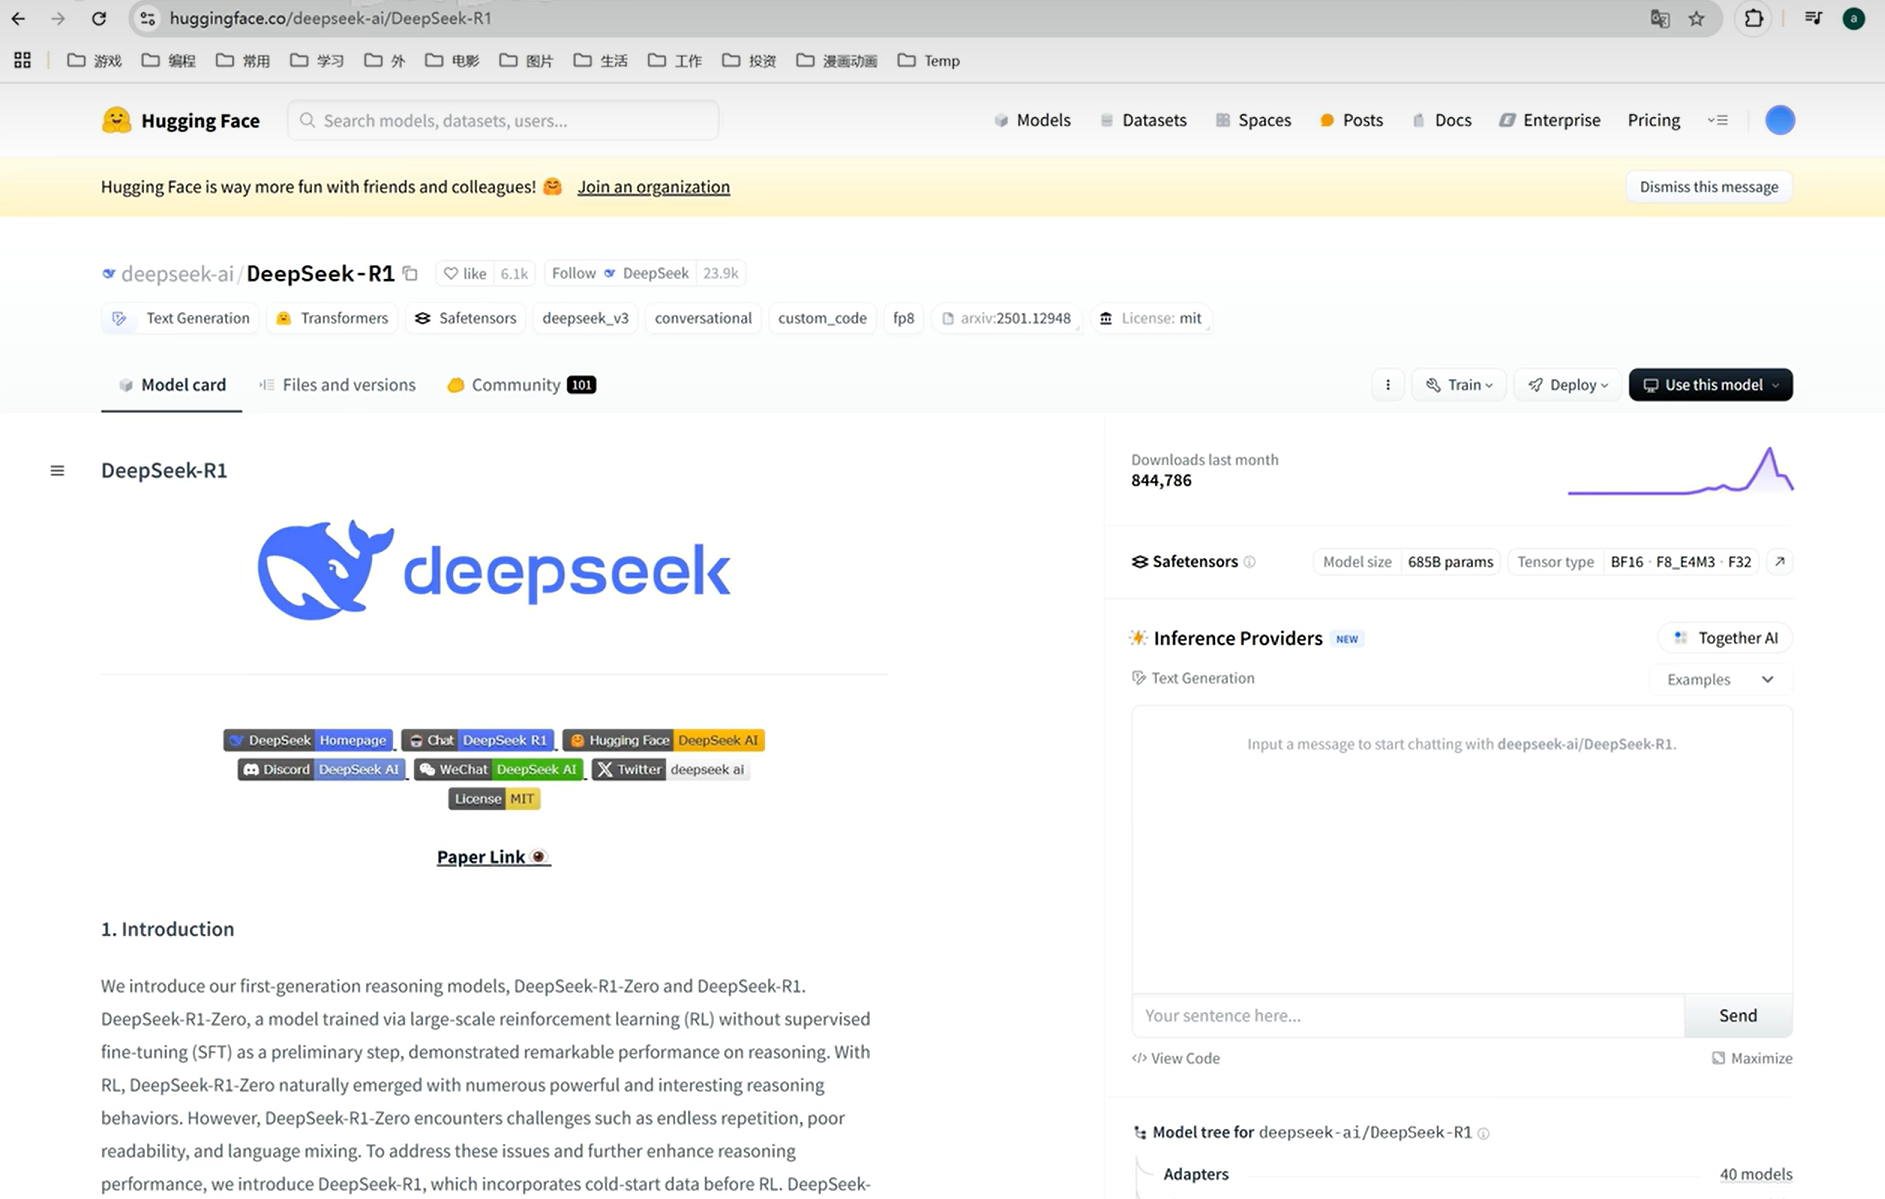Click the Chat DeepSeek R1 badge

click(x=478, y=740)
